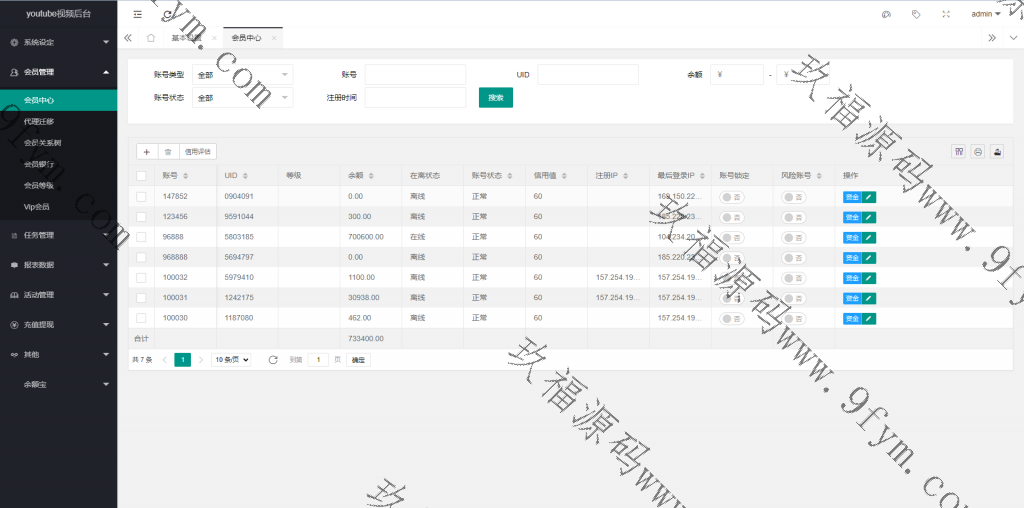Click the home icon tab
The height and width of the screenshot is (508, 1024).
(150, 37)
